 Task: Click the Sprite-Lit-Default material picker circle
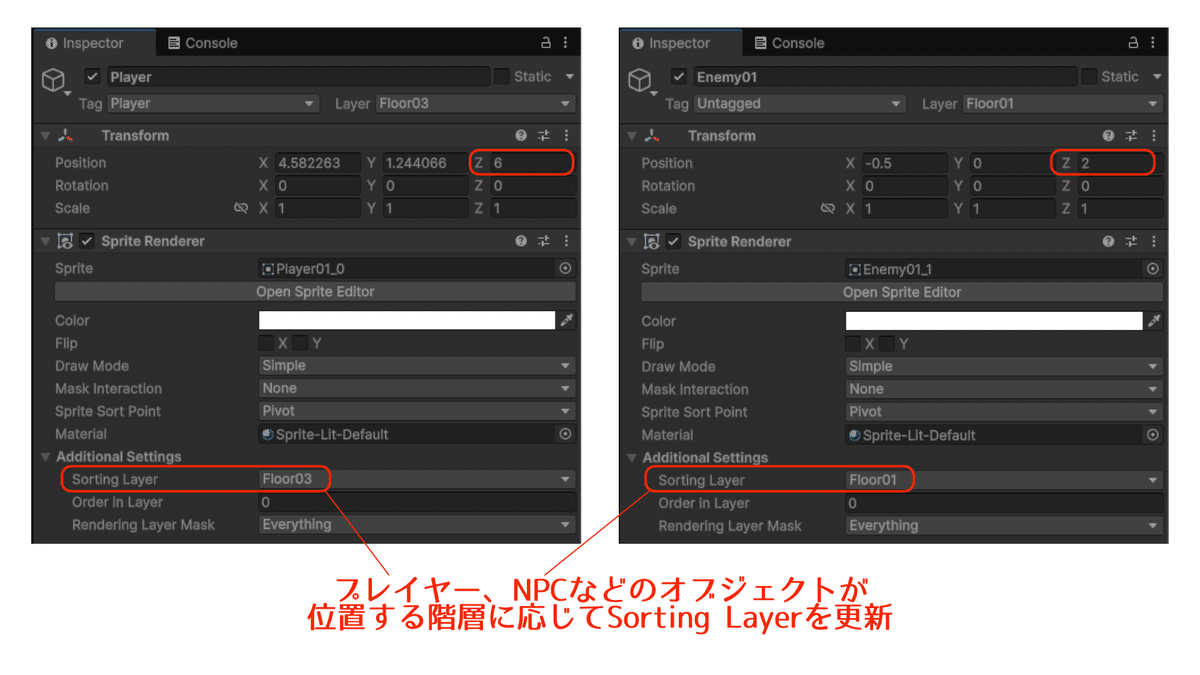click(565, 433)
